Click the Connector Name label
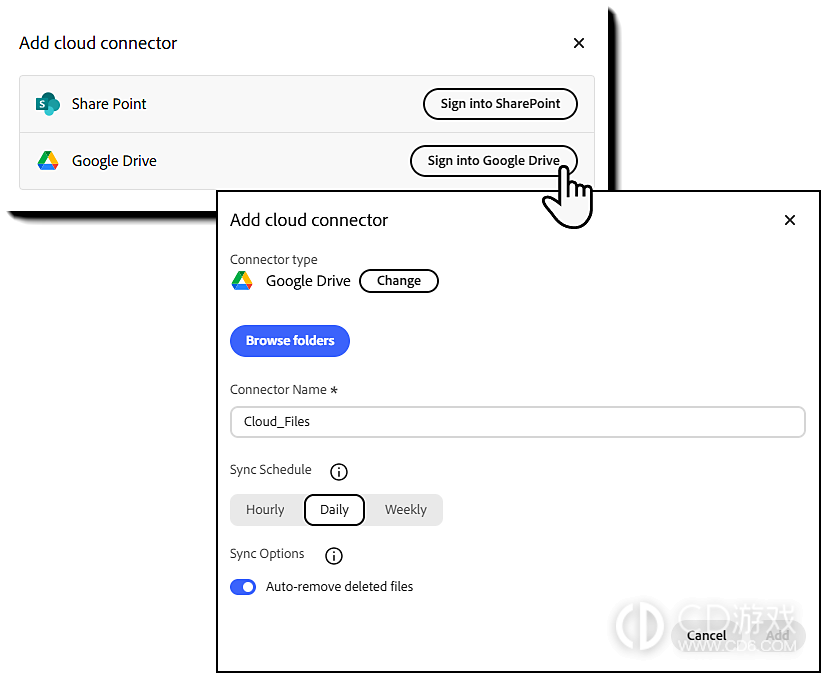The width and height of the screenshot is (821, 673). point(284,390)
